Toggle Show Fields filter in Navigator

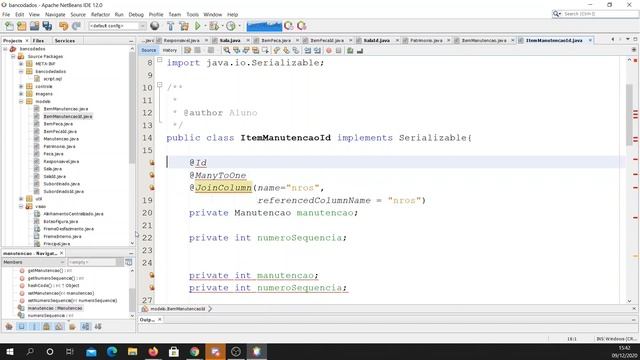pos(22,327)
